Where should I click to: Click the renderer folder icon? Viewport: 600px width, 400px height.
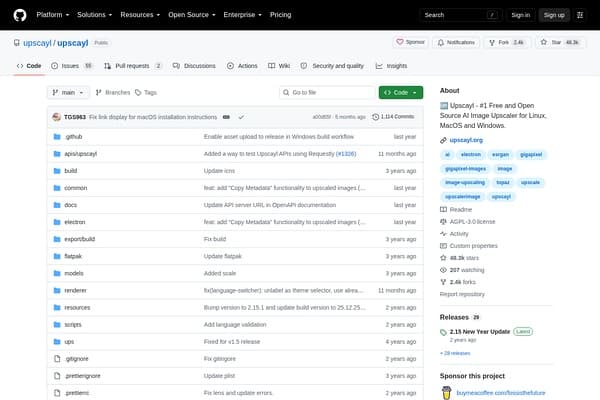pos(57,291)
